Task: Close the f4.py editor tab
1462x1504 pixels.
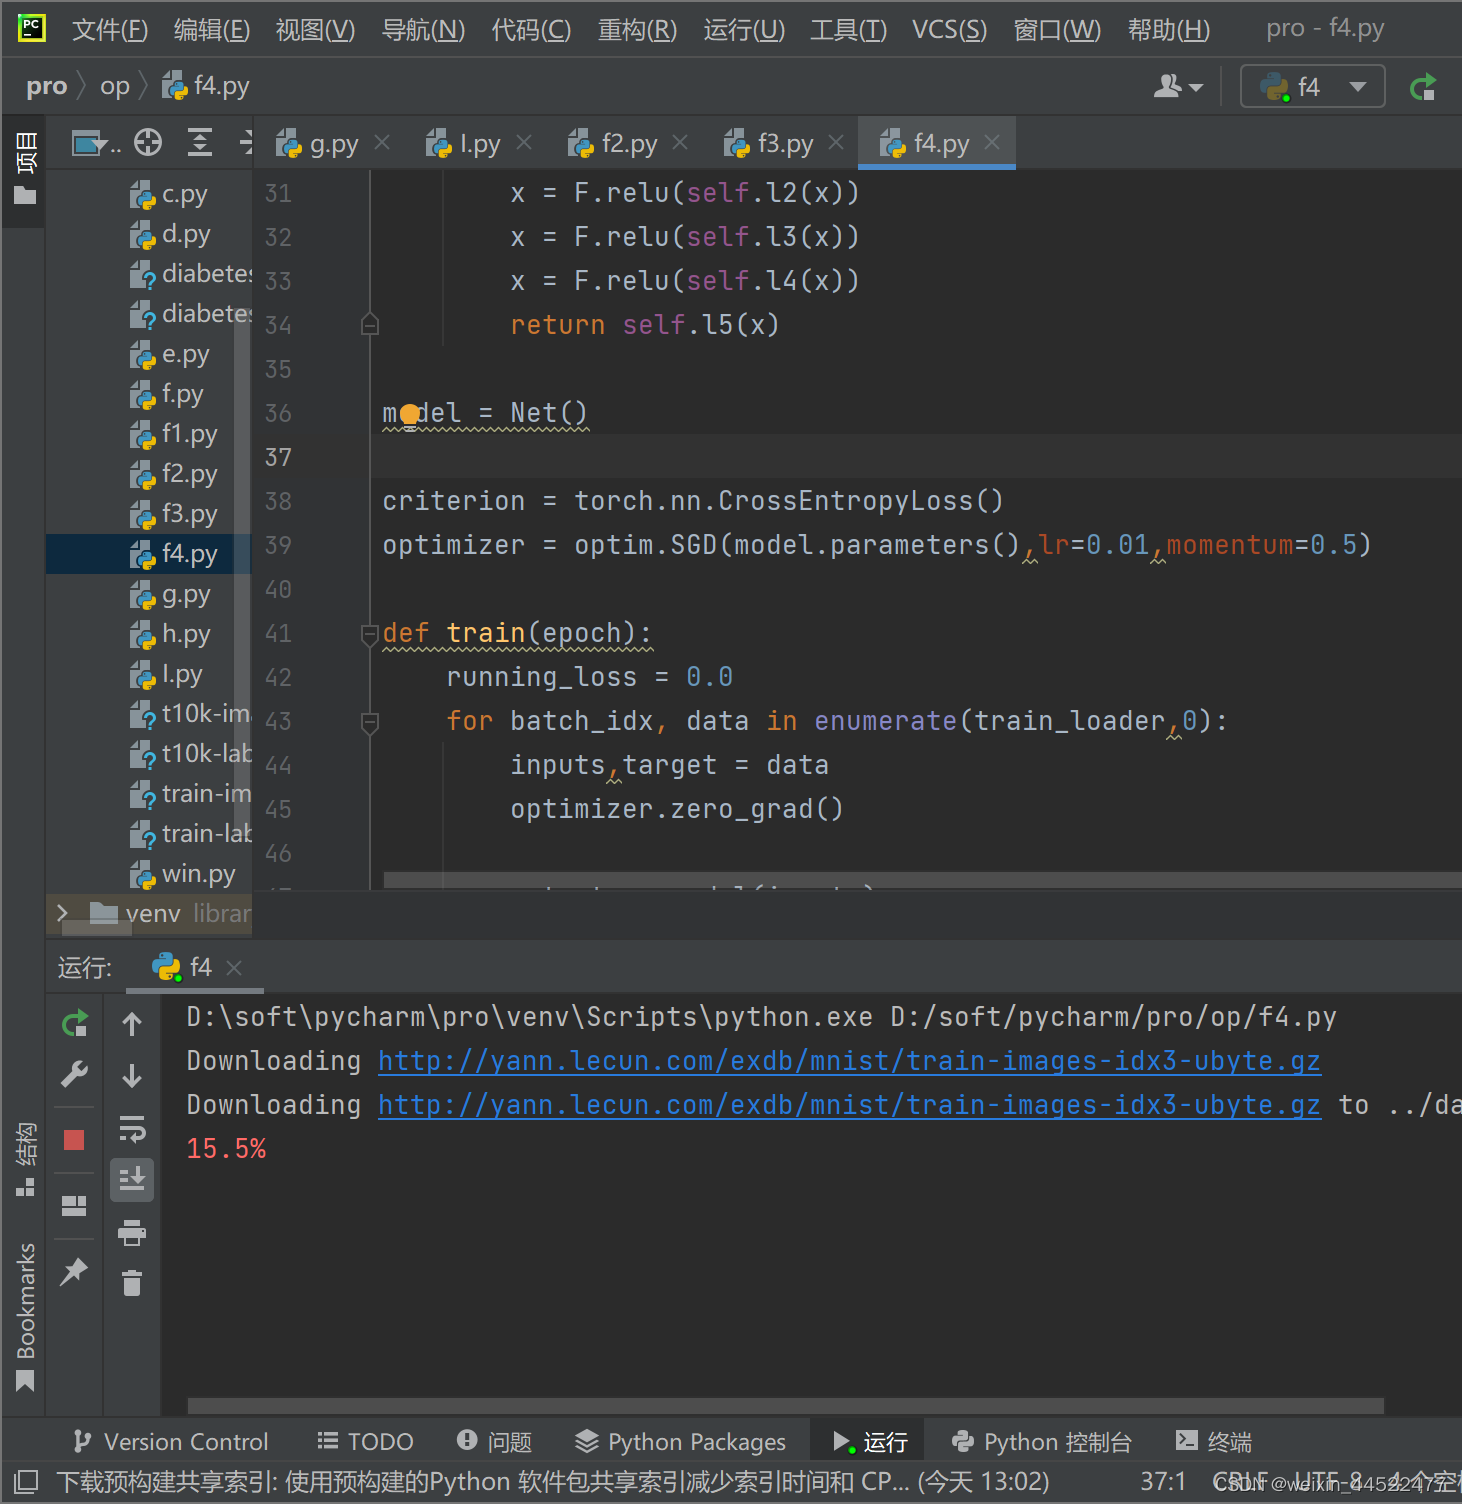Action: click(x=992, y=143)
